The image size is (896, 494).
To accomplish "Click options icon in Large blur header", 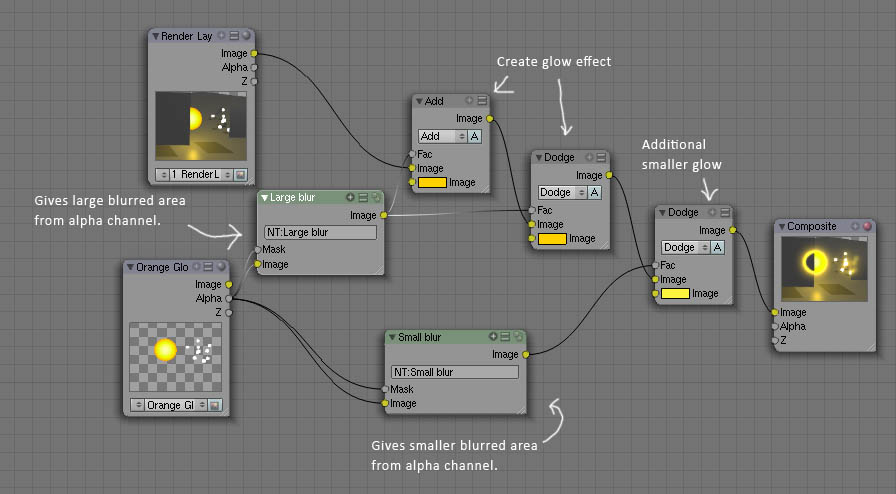I will tap(363, 197).
